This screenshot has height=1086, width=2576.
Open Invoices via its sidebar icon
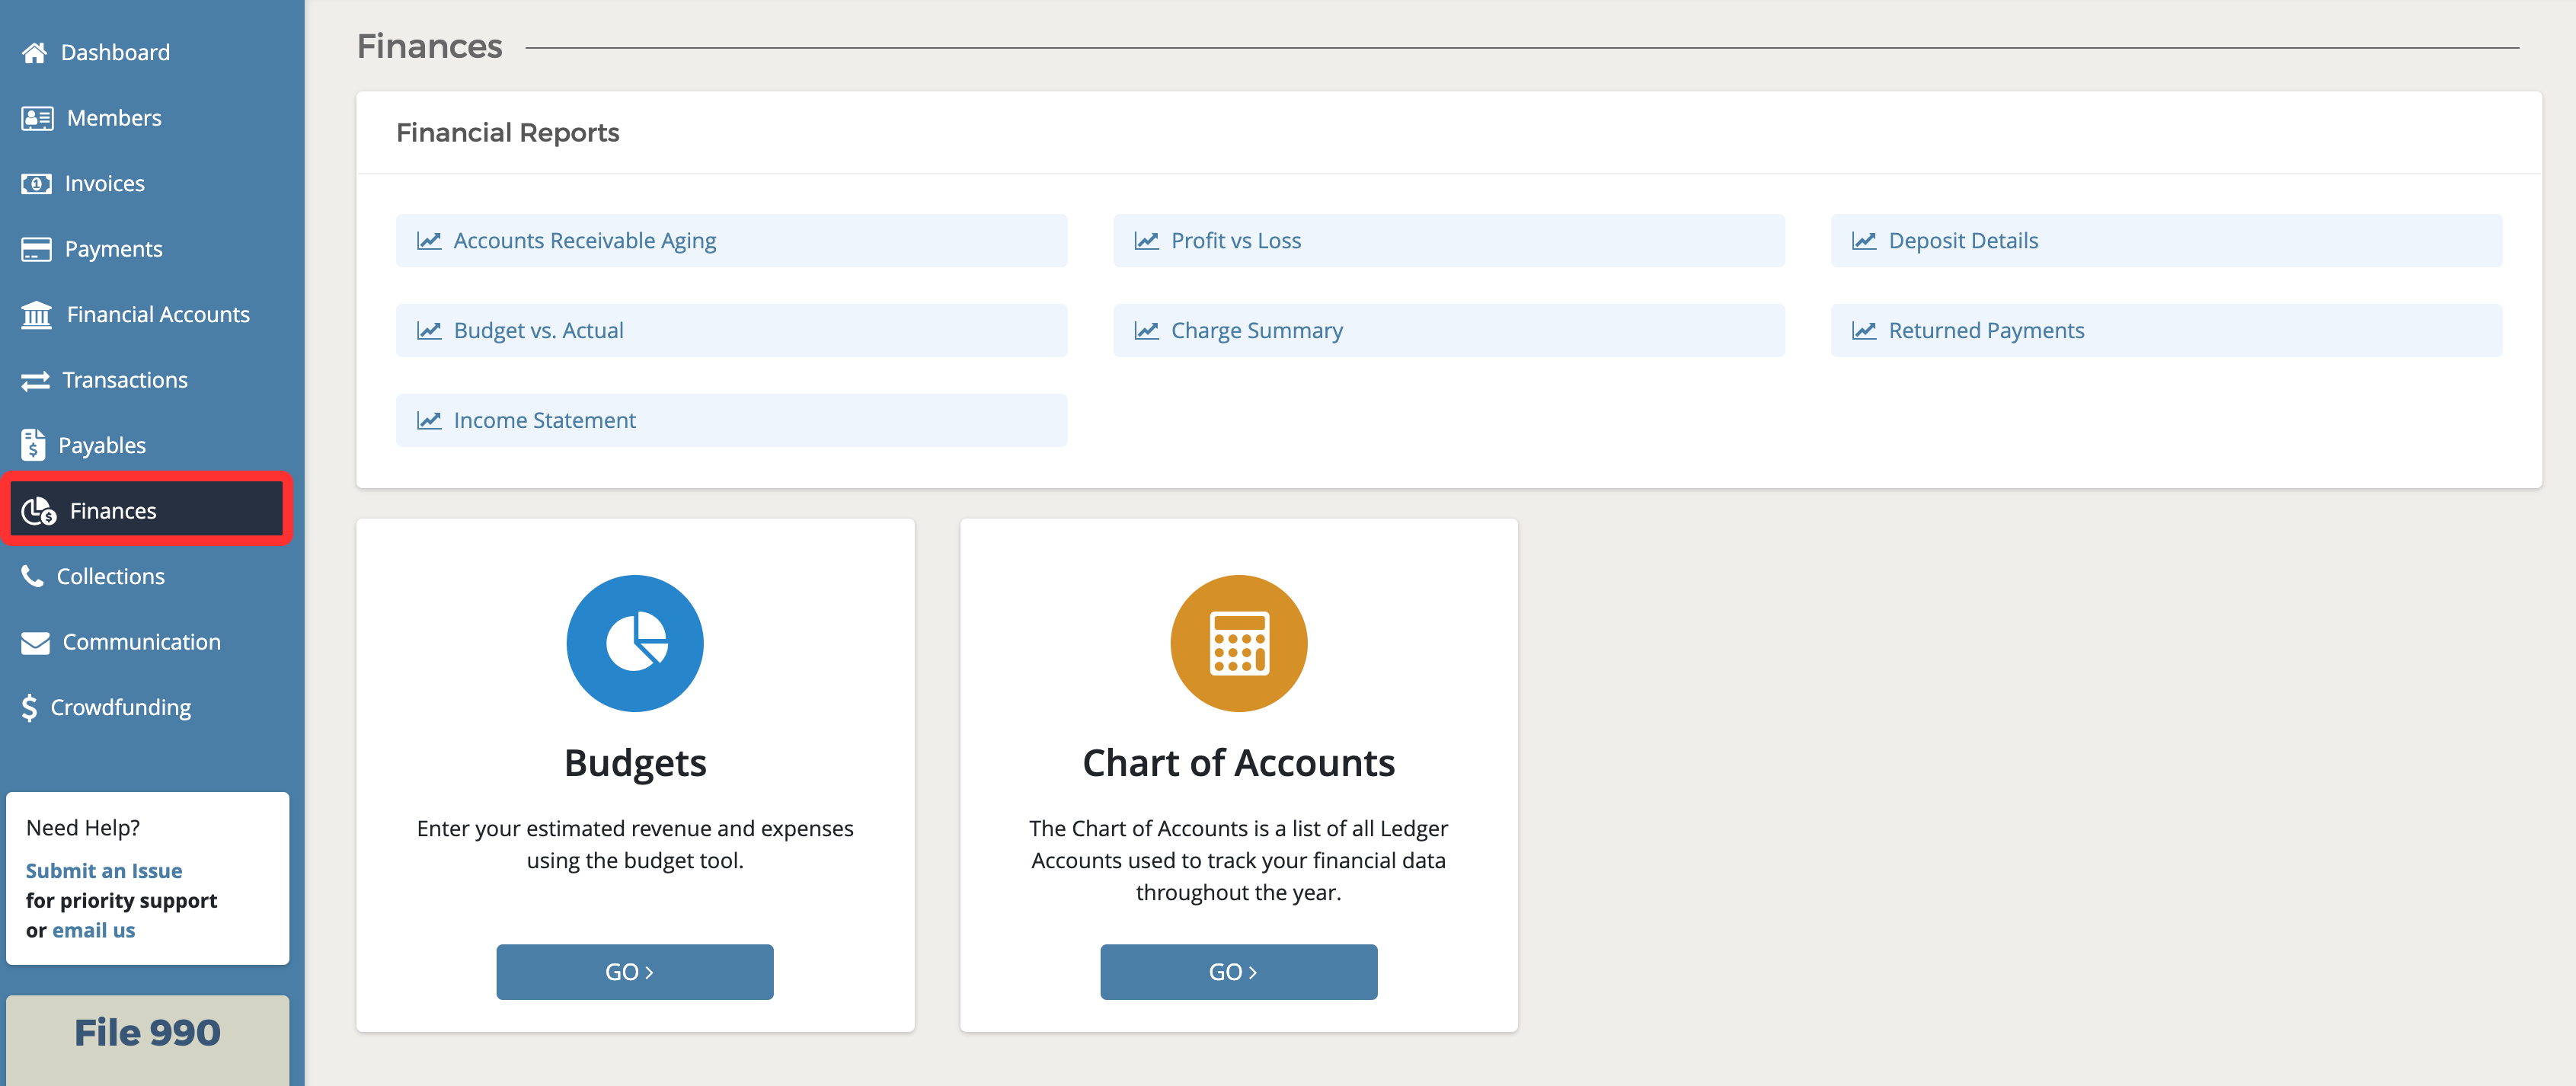click(x=36, y=183)
